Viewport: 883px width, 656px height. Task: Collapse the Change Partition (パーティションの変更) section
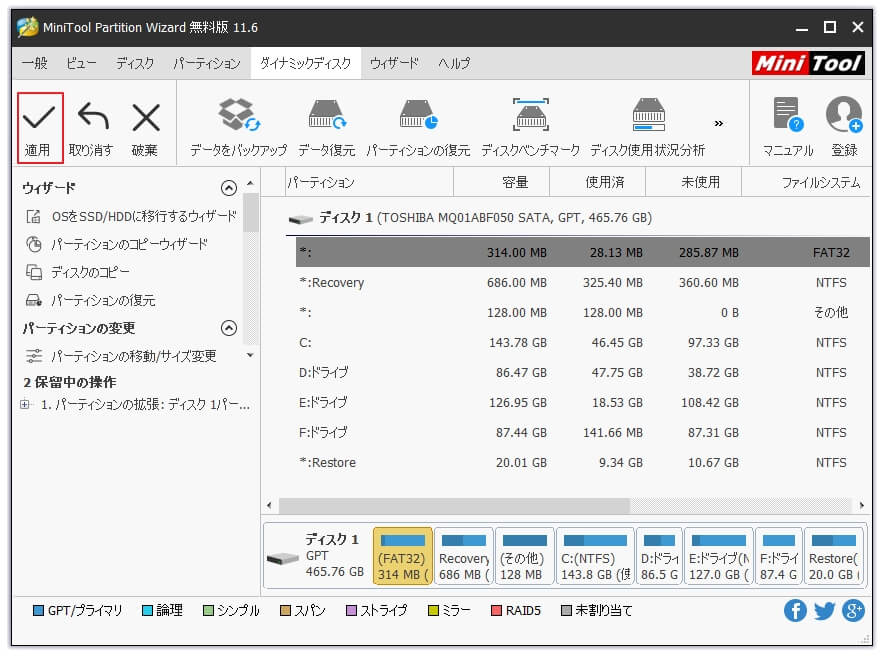(x=229, y=328)
